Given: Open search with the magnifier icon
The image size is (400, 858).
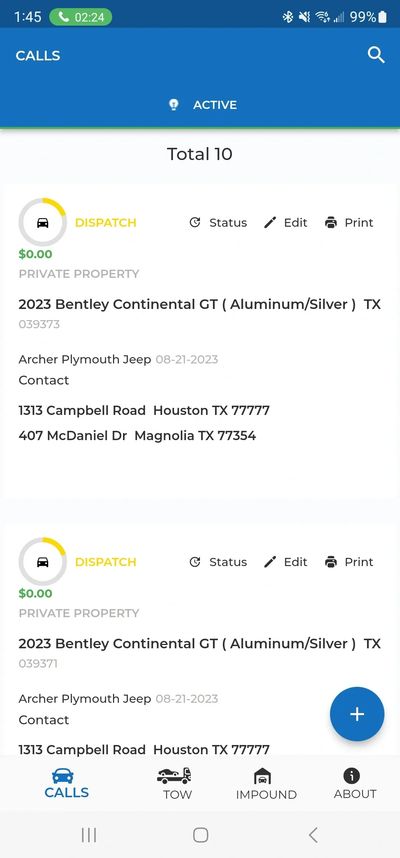Looking at the screenshot, I should [x=376, y=55].
